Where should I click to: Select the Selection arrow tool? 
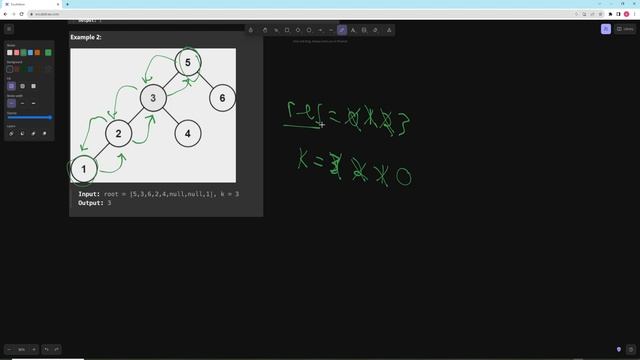point(276,30)
